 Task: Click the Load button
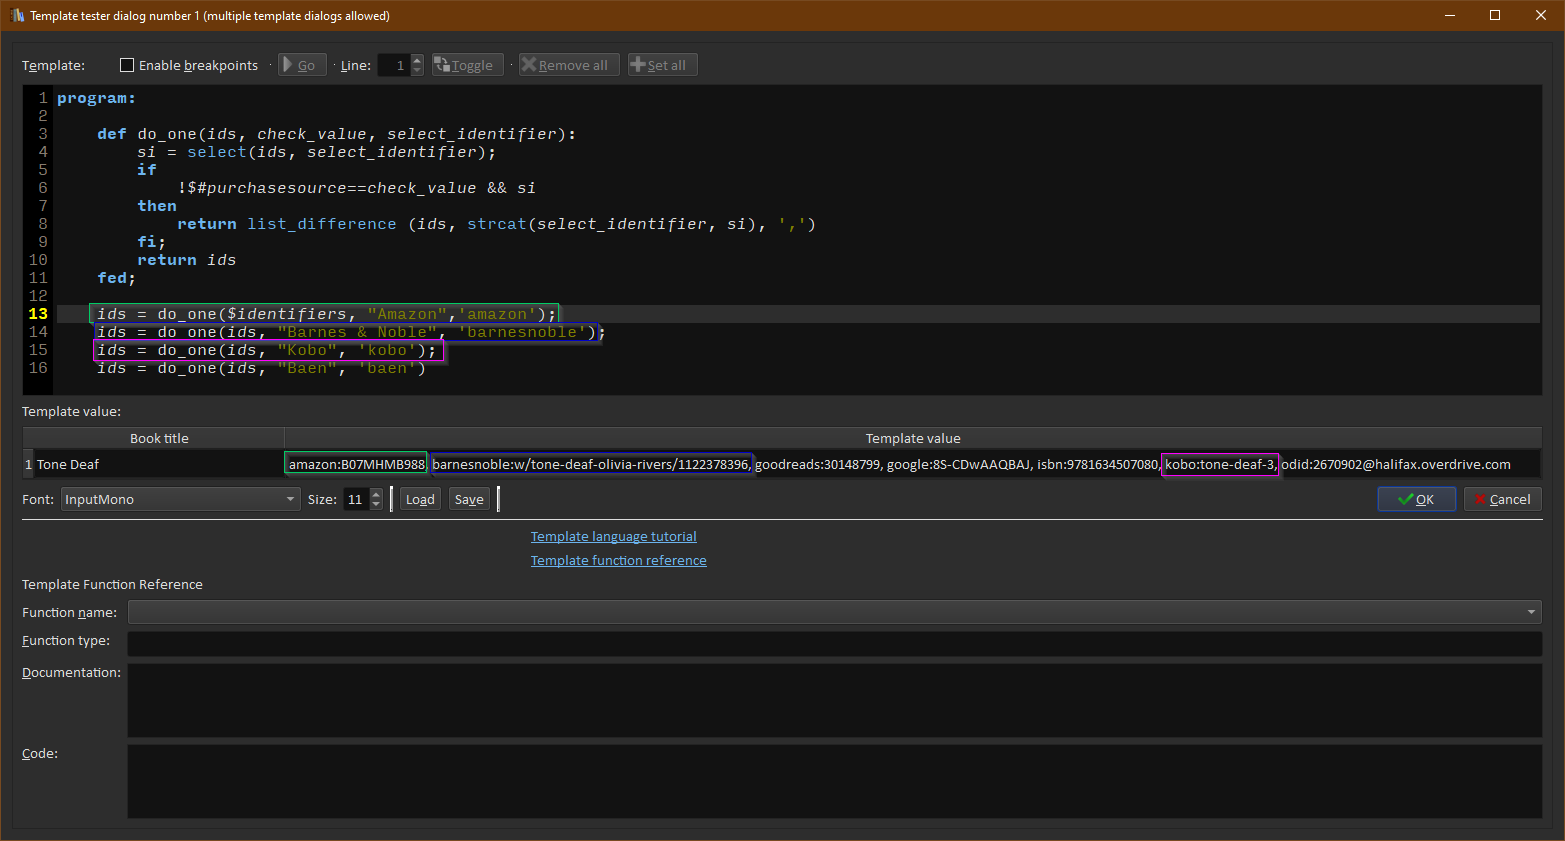pos(420,499)
